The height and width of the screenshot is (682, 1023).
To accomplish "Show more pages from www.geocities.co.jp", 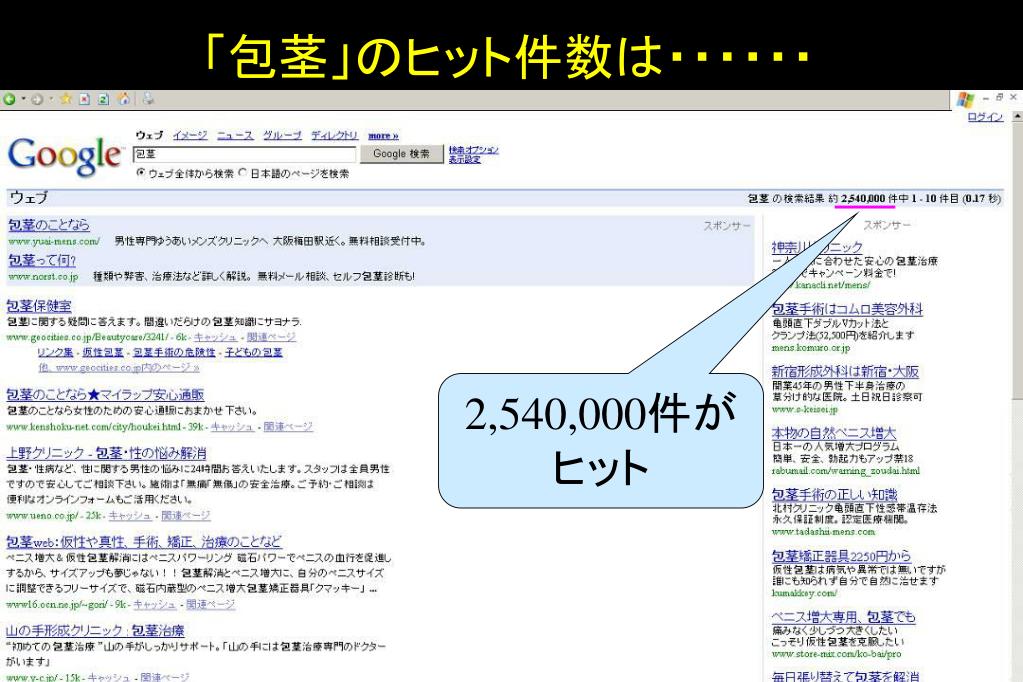I will tap(118, 367).
